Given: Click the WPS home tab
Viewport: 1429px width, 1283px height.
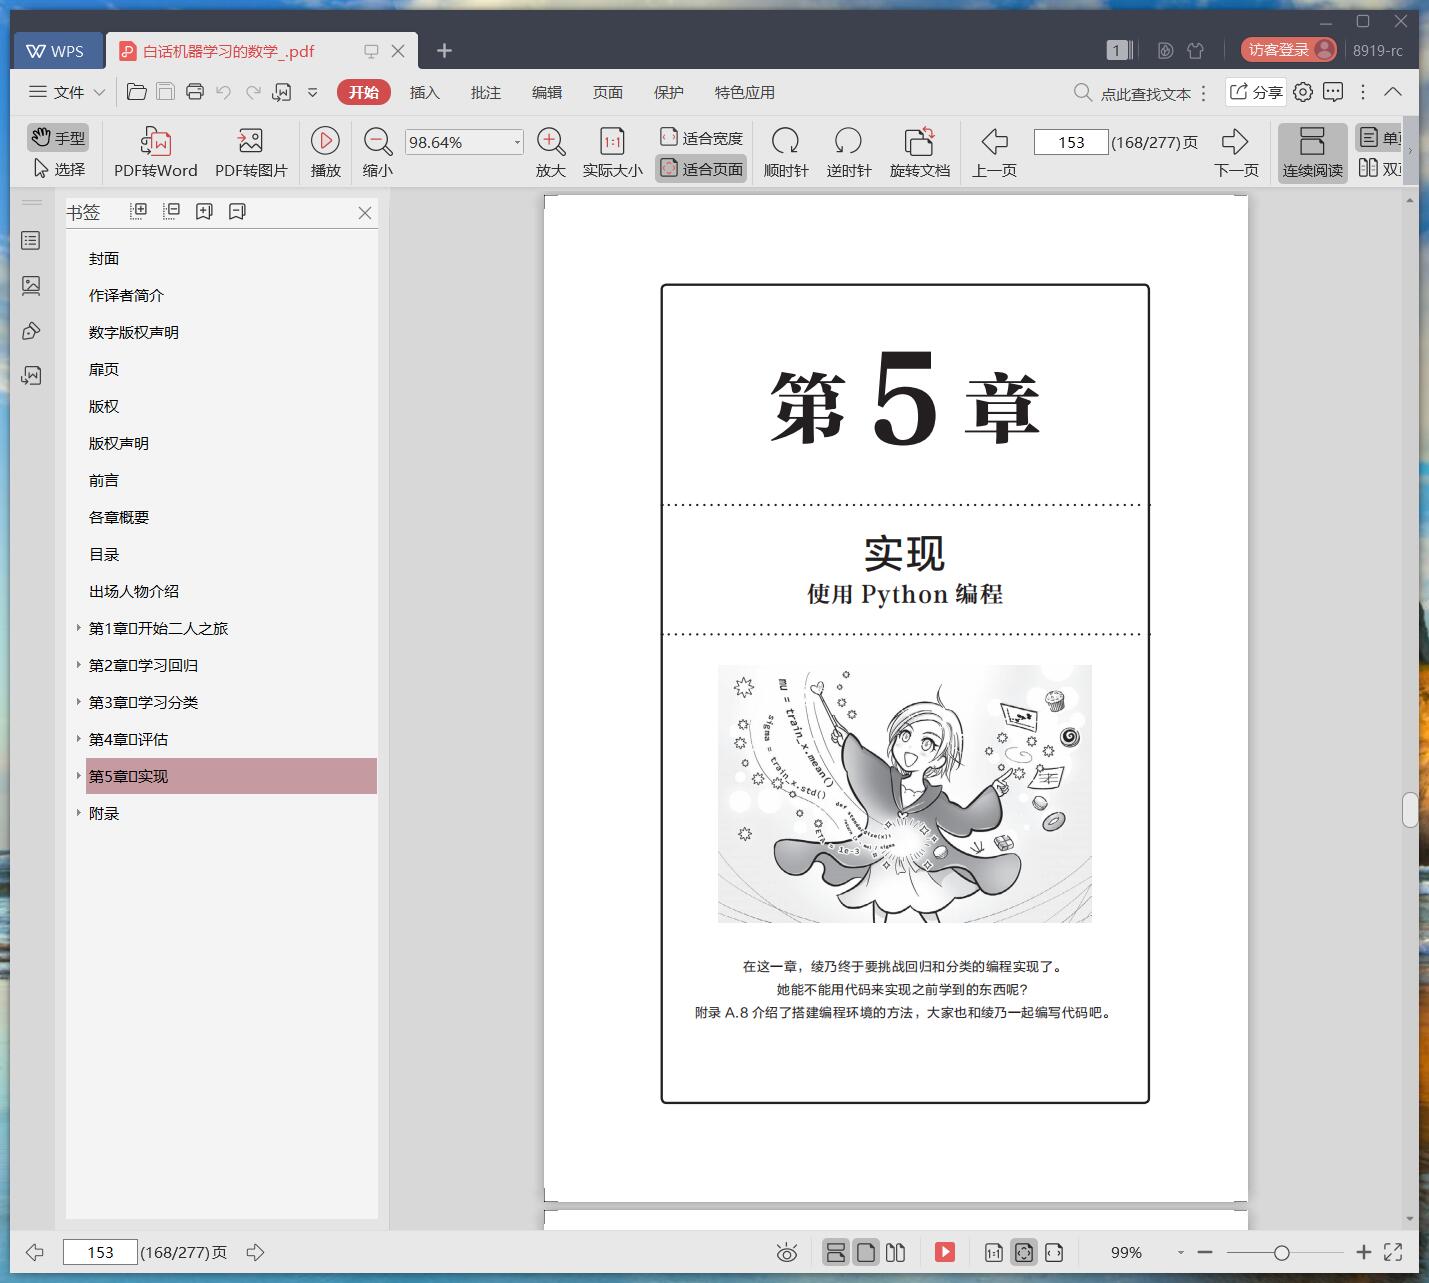Looking at the screenshot, I should [x=57, y=50].
